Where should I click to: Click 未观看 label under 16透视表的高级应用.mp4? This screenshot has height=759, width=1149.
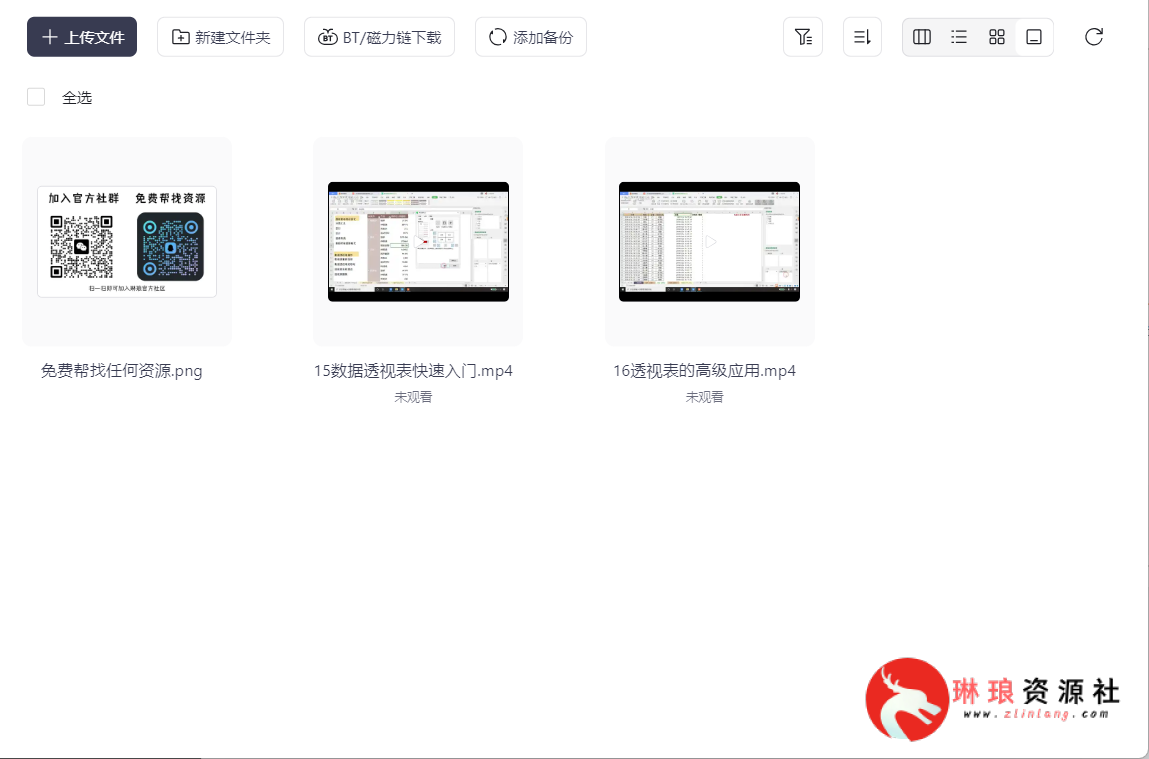coord(705,397)
